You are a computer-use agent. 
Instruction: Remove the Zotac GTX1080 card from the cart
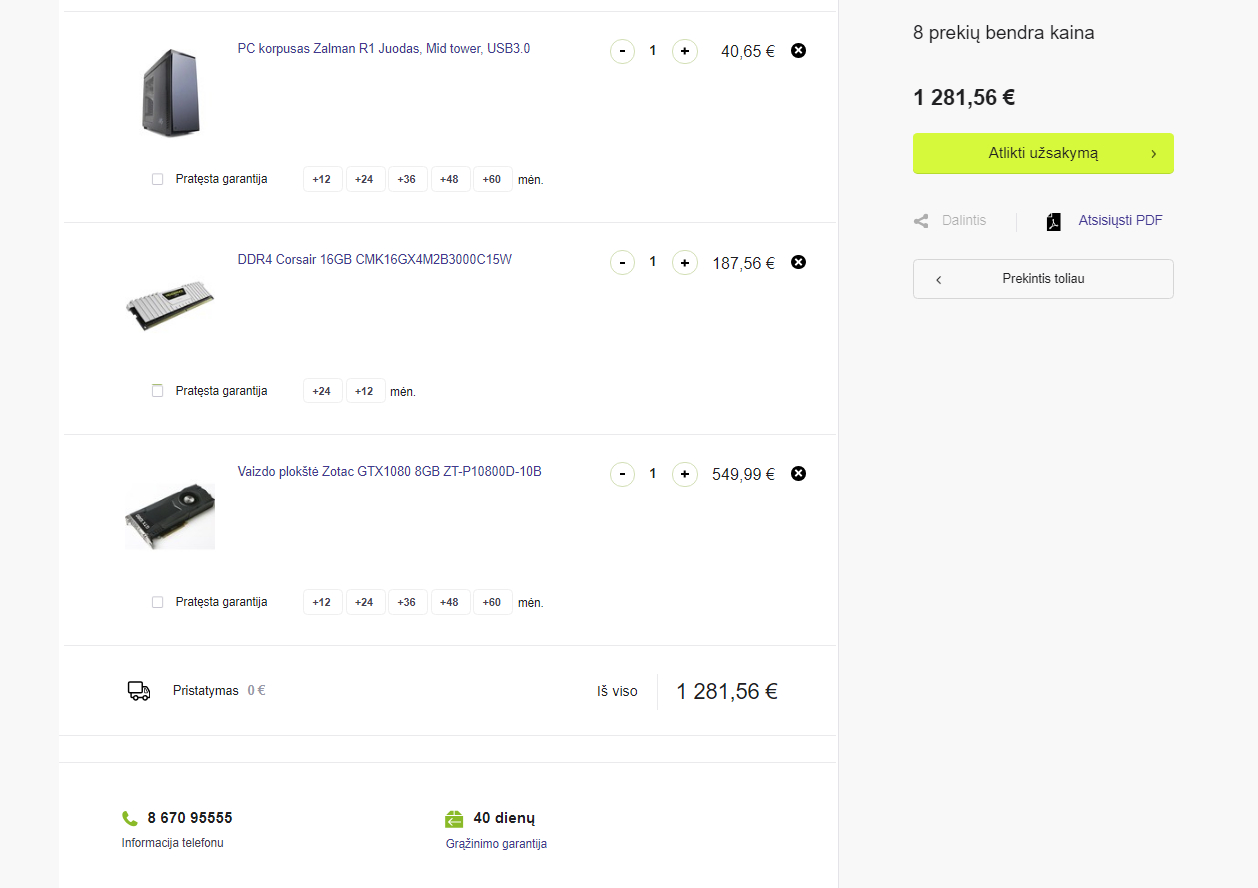(x=798, y=473)
